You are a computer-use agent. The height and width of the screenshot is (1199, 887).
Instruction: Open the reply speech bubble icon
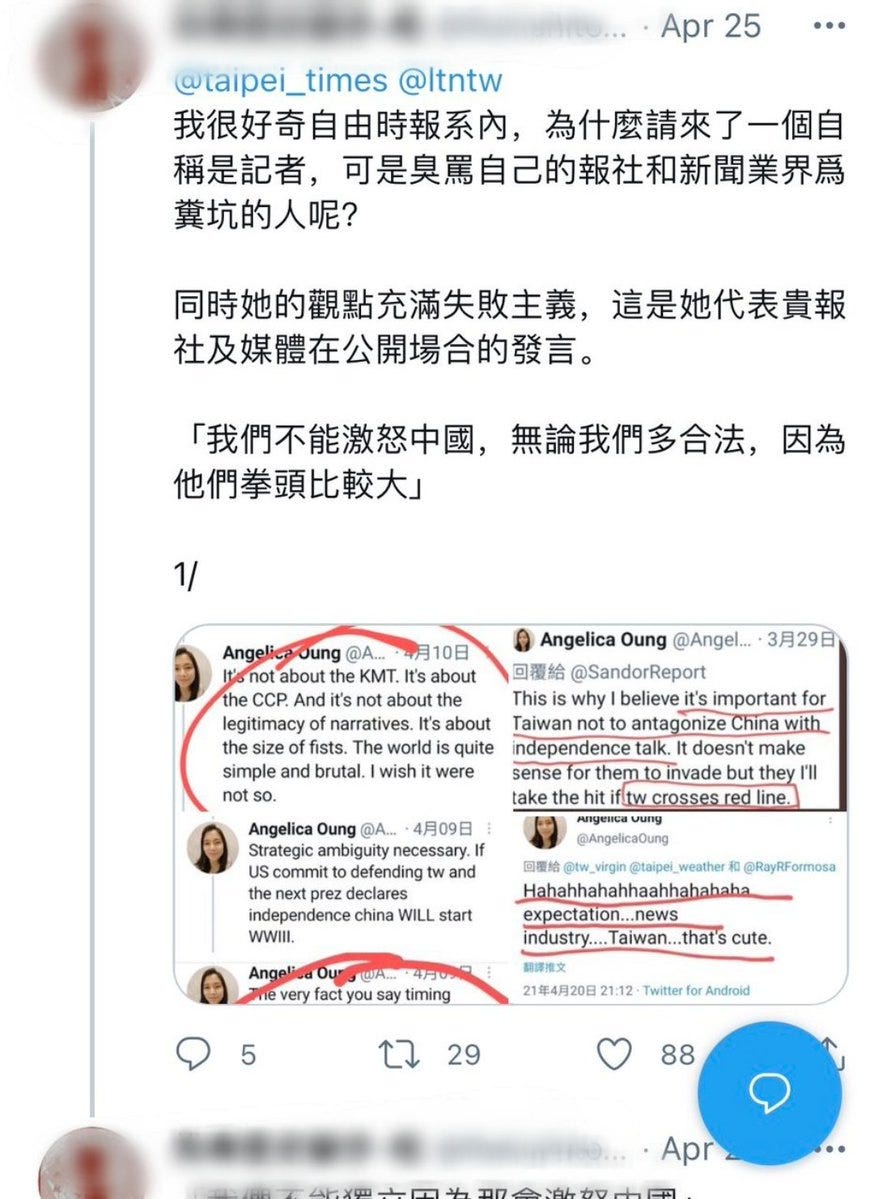pyautogui.click(x=193, y=1054)
